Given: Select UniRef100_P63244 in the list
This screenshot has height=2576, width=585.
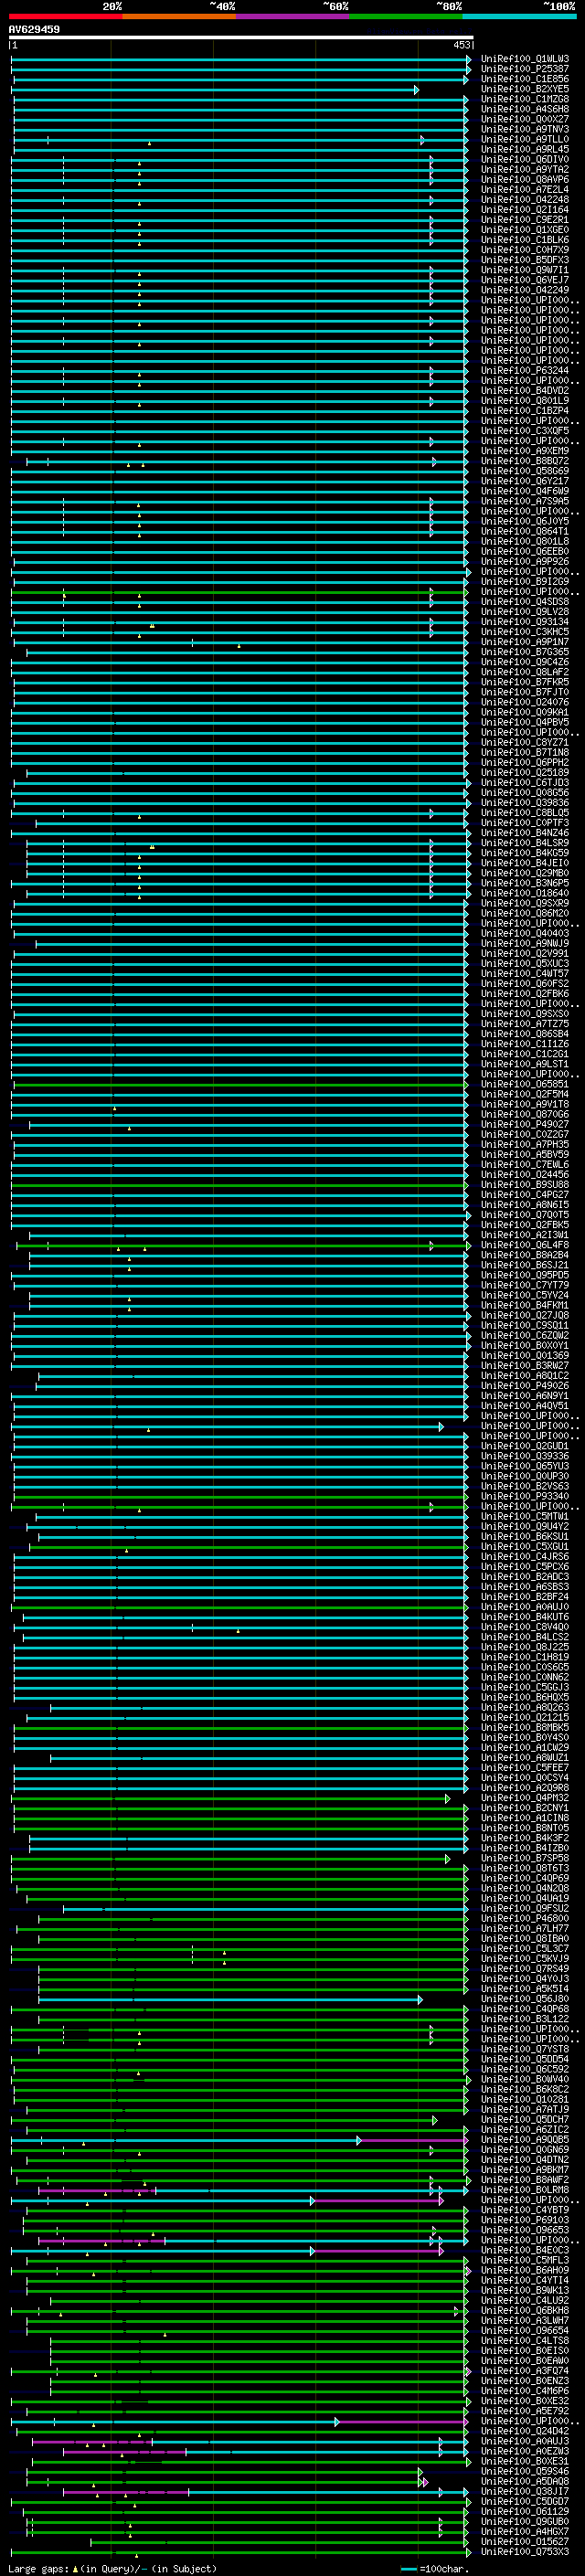Looking at the screenshot, I should pos(525,370).
